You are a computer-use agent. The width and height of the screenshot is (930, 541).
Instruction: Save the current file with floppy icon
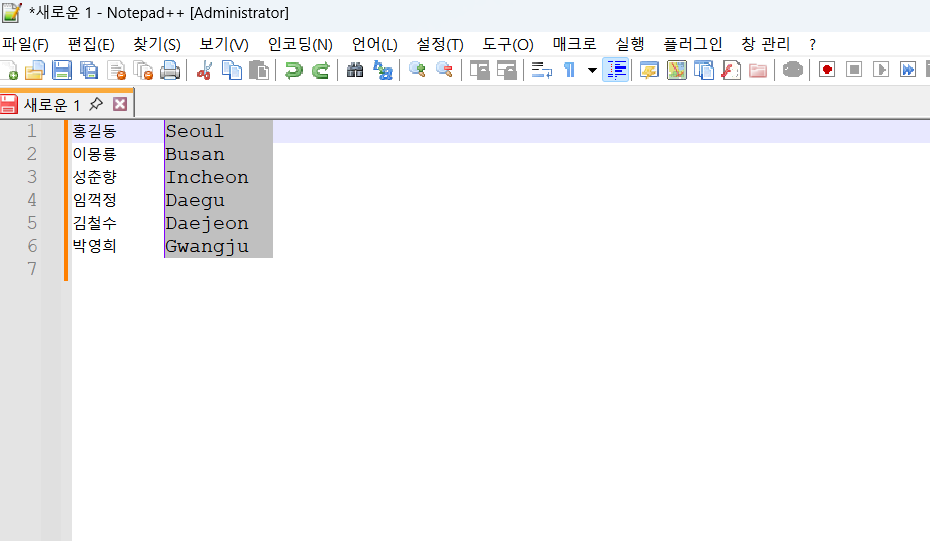pos(62,70)
